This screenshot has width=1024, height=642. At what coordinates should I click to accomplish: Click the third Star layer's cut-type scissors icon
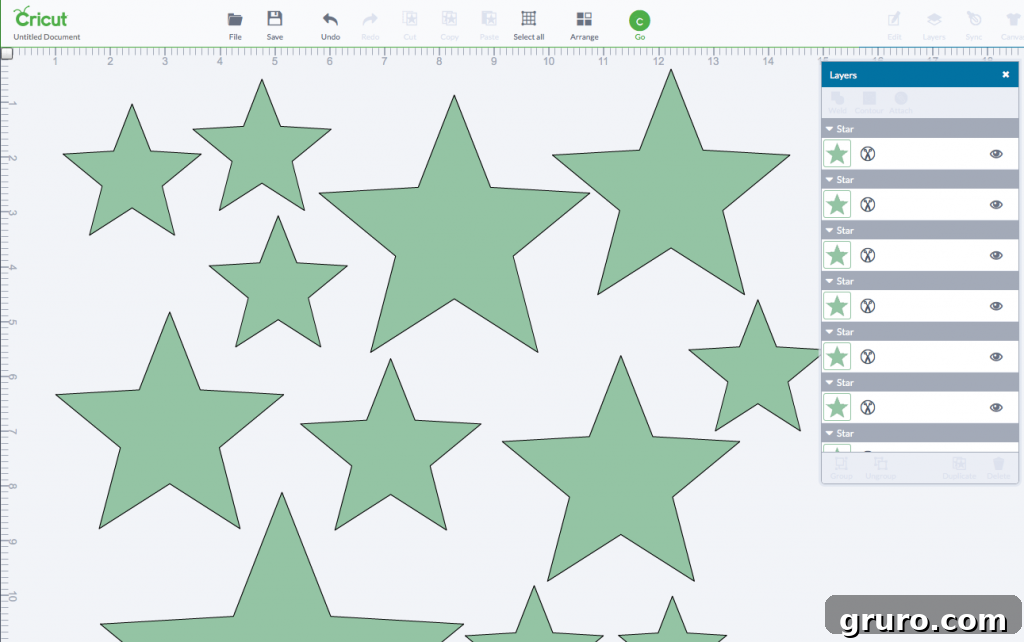pyautogui.click(x=867, y=255)
